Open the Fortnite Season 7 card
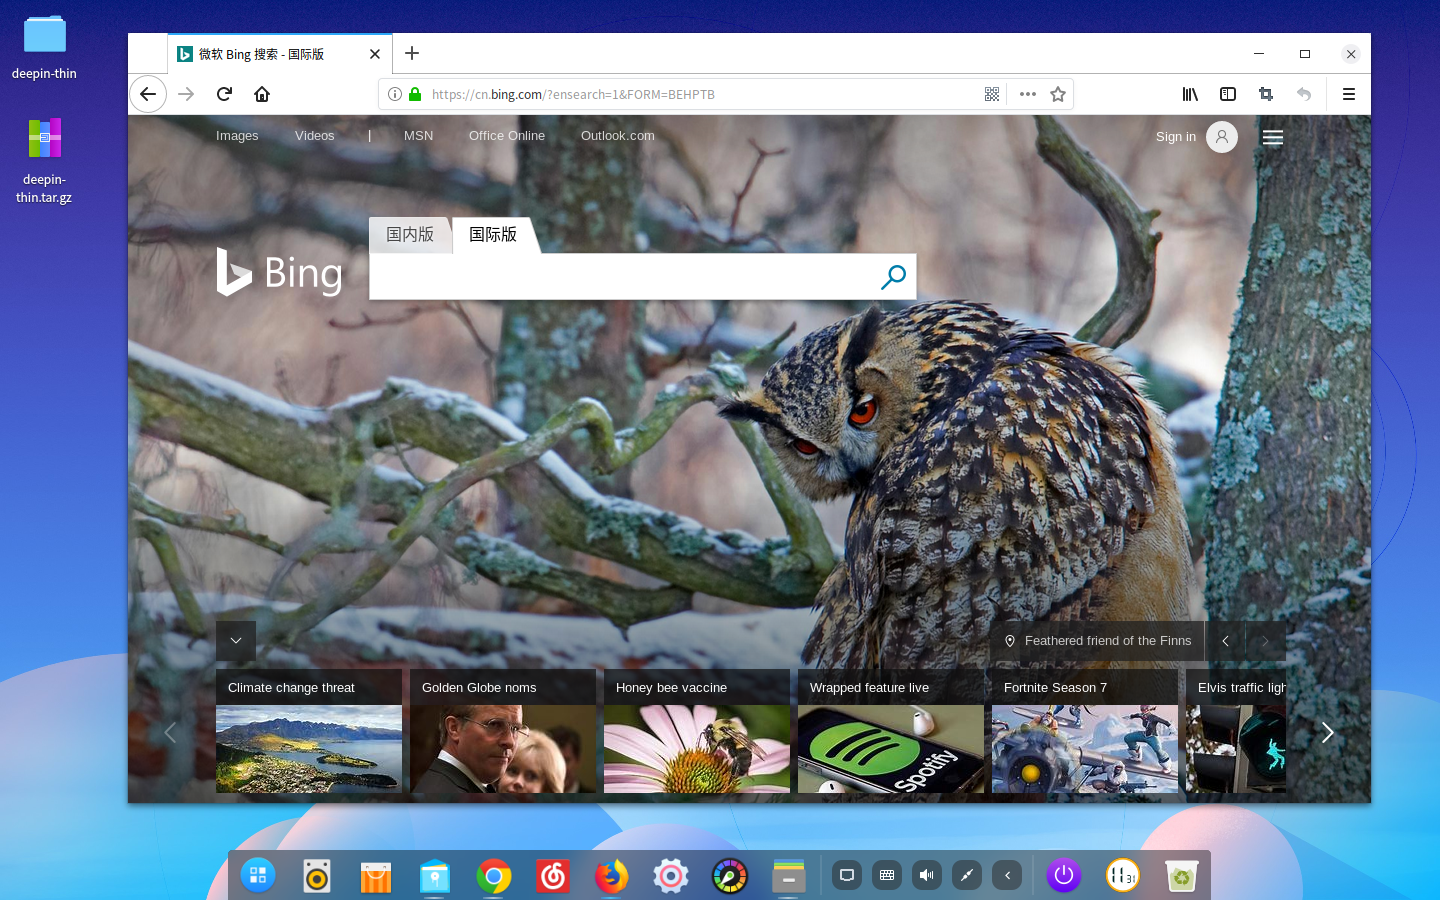1440x900 pixels. [1085, 731]
